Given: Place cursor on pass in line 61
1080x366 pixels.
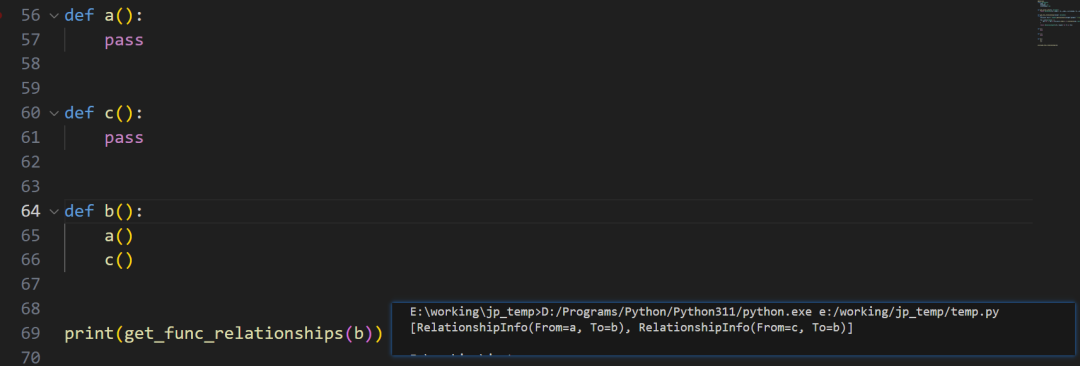Looking at the screenshot, I should click(124, 138).
